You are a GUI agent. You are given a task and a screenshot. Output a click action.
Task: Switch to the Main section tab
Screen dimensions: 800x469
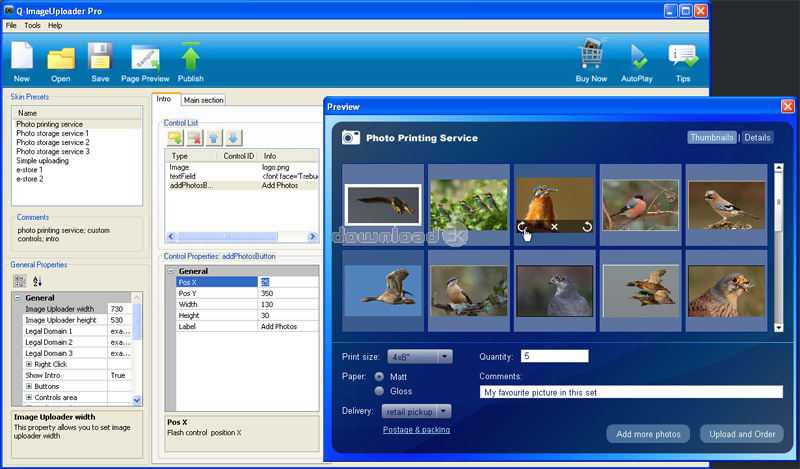[x=203, y=100]
